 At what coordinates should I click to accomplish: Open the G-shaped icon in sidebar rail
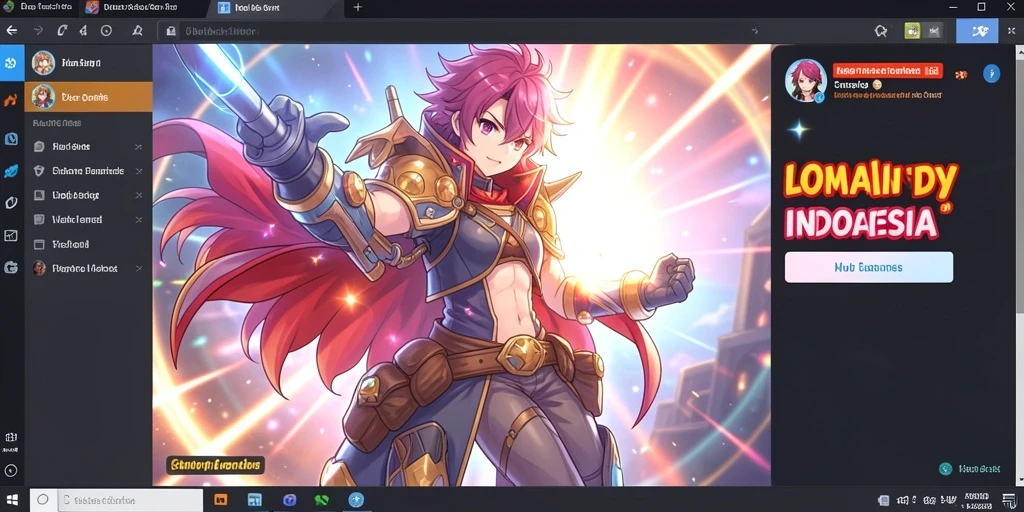coord(11,267)
